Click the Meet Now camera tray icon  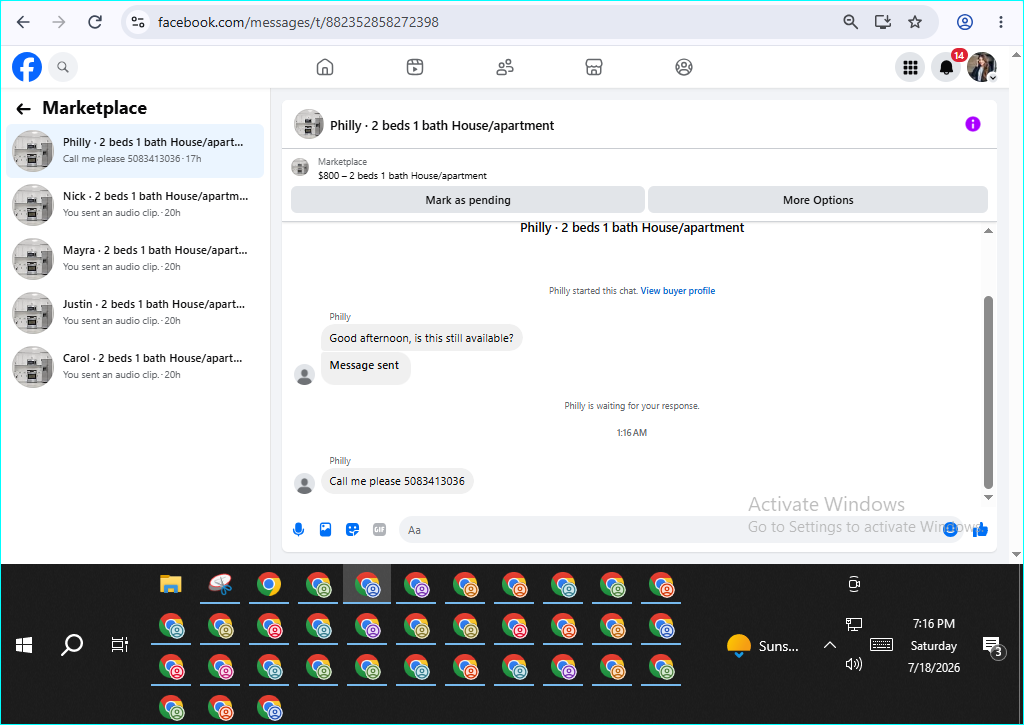854,584
